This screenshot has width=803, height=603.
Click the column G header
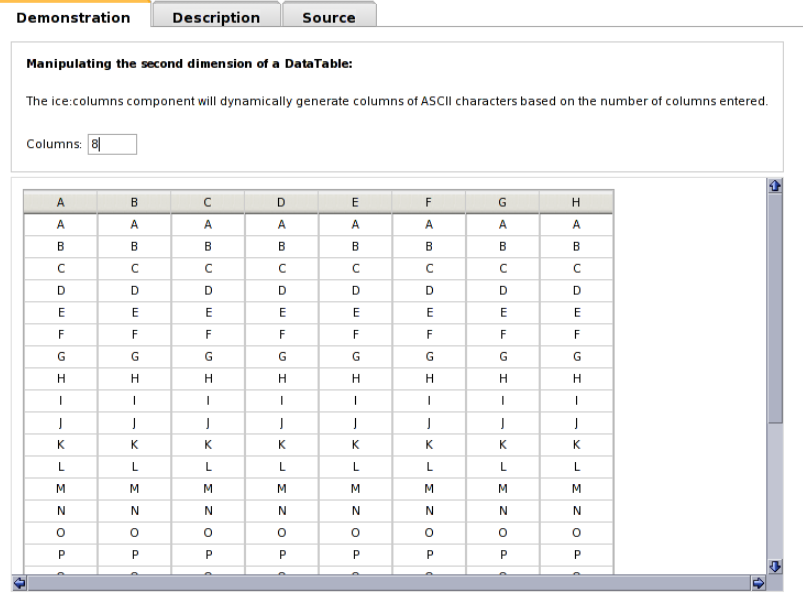point(502,203)
